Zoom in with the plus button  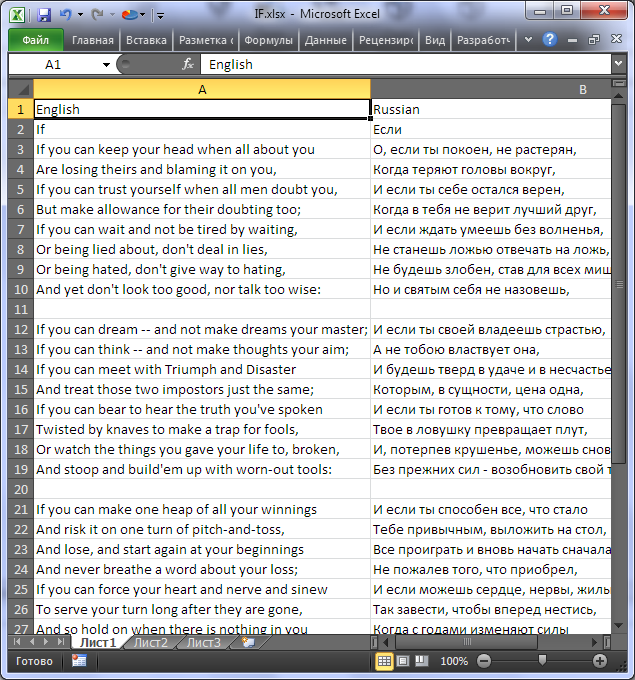tap(600, 661)
